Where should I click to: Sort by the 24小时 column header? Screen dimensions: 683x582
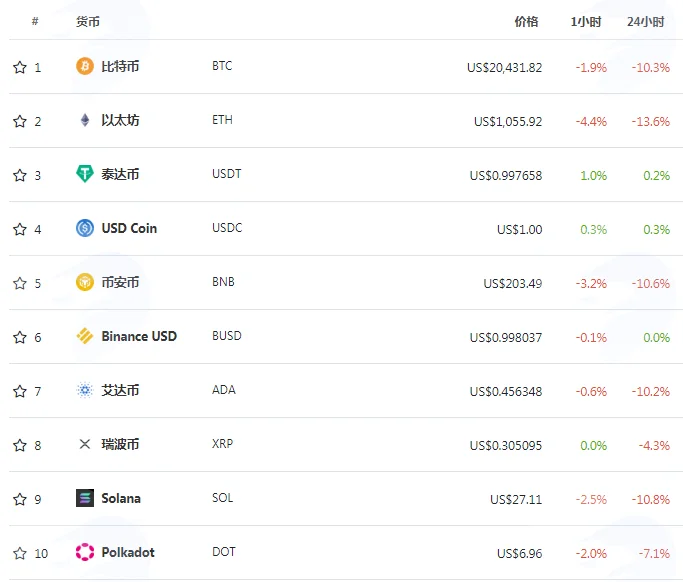646,21
